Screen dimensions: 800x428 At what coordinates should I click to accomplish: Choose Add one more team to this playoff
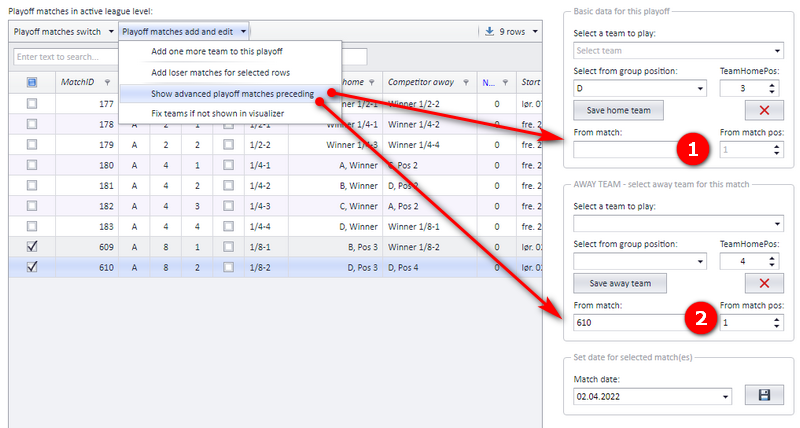coord(216,52)
